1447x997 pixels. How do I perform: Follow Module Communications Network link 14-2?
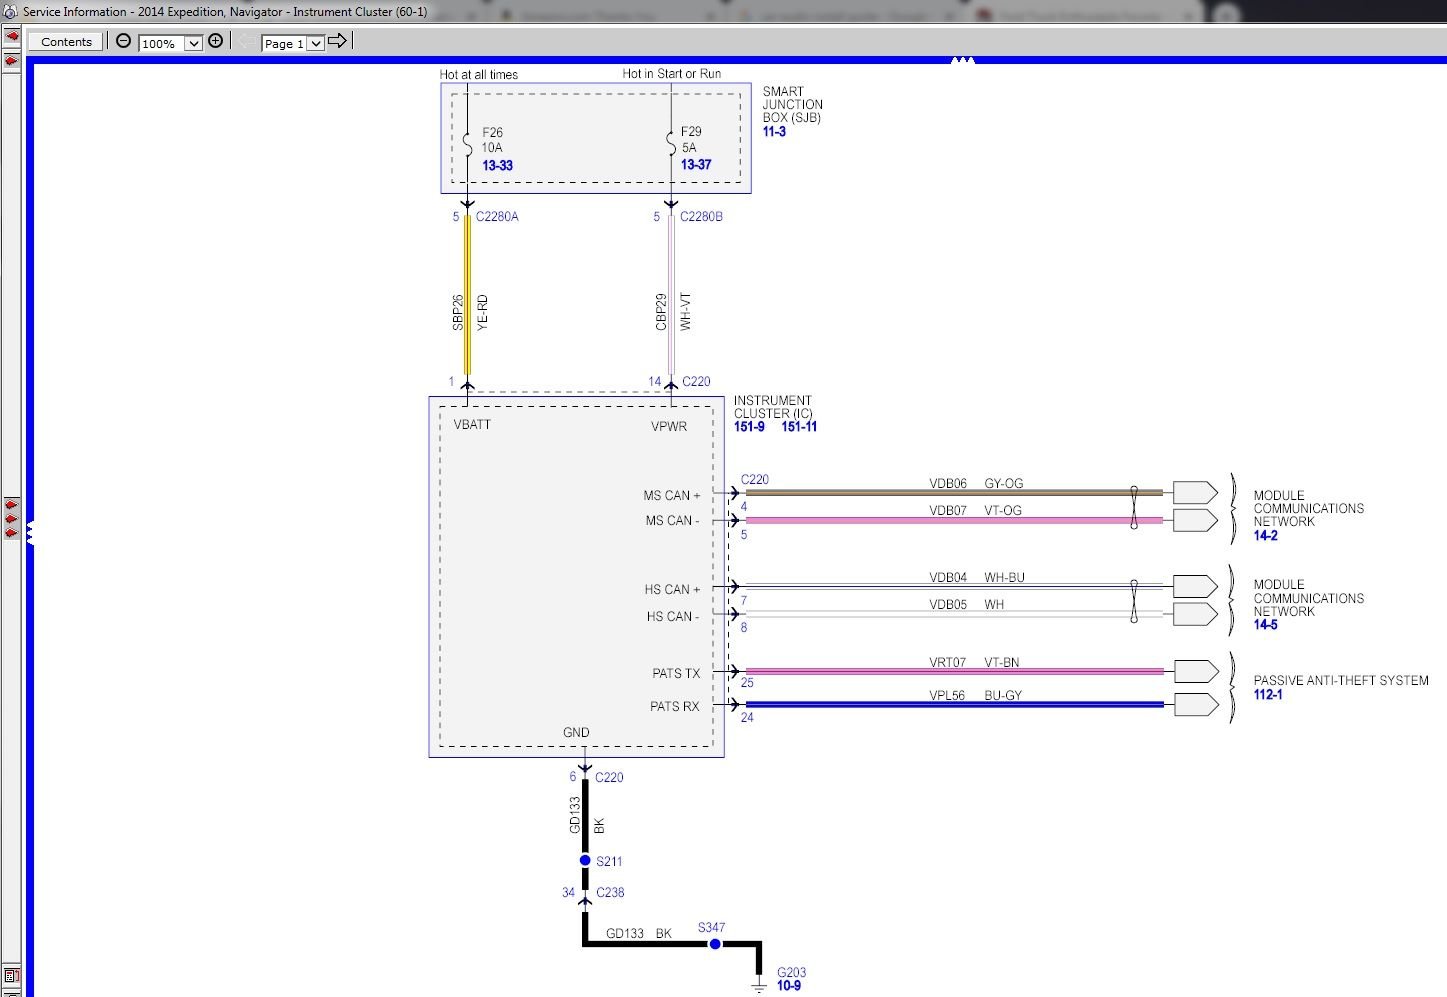[1265, 536]
